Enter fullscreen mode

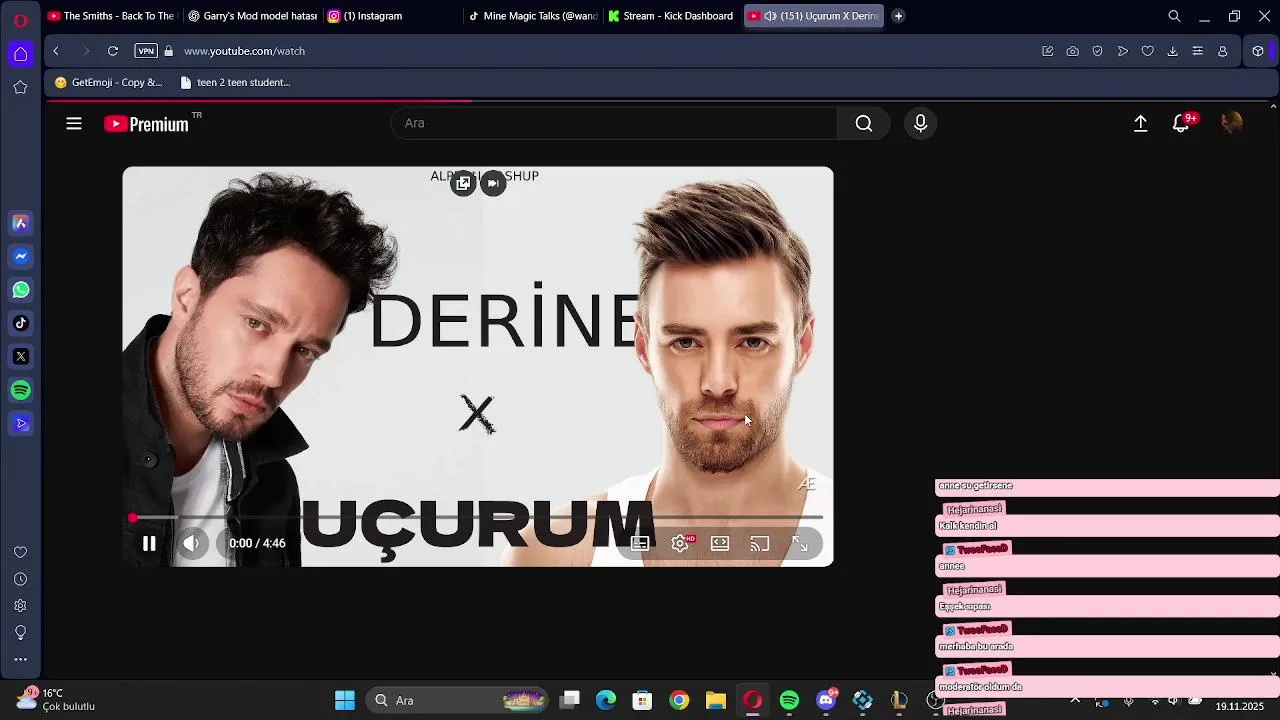pyautogui.click(x=800, y=543)
